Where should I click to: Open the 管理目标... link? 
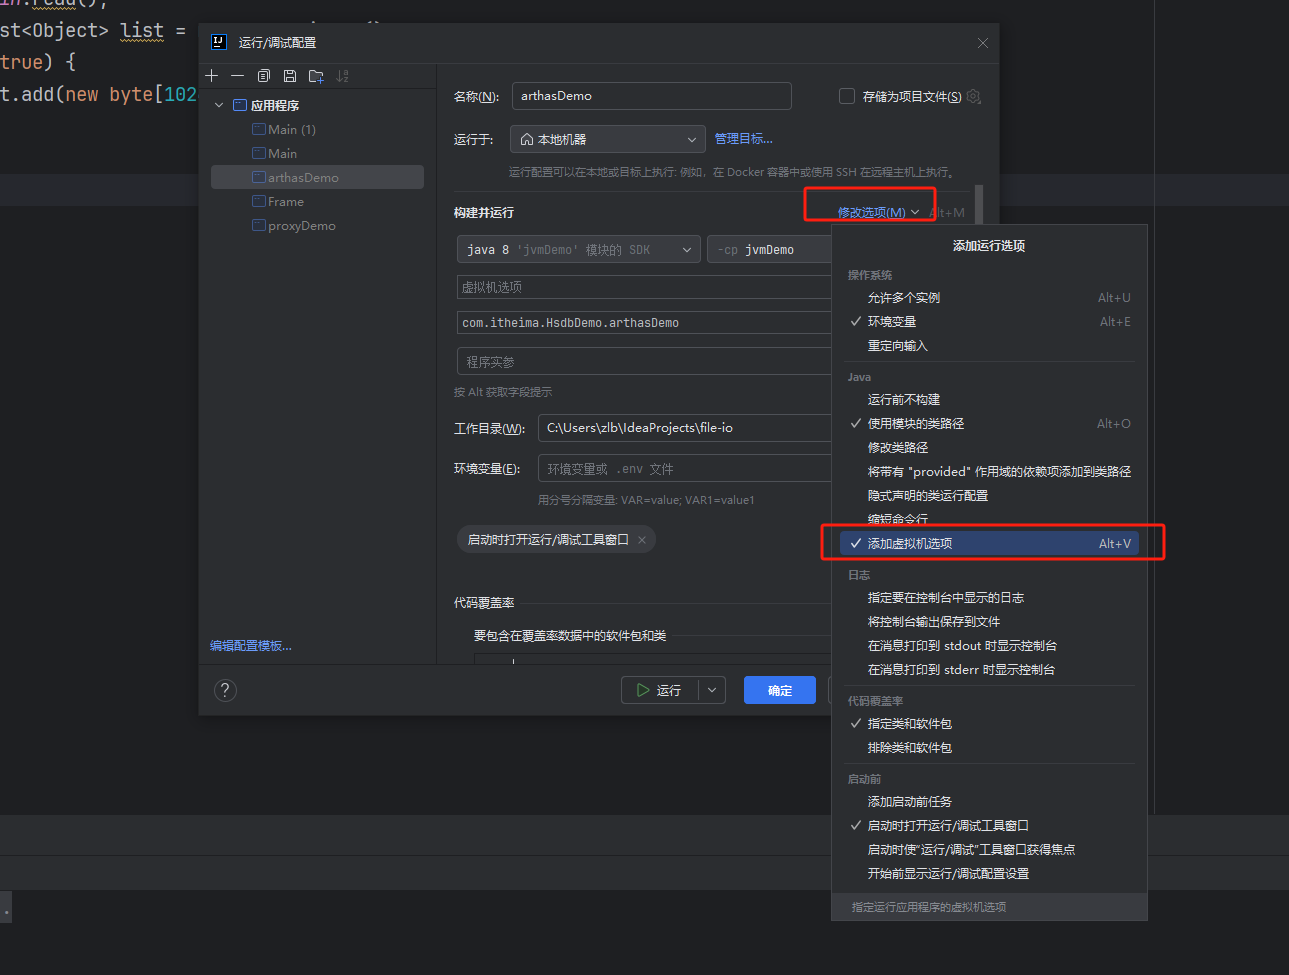743,139
